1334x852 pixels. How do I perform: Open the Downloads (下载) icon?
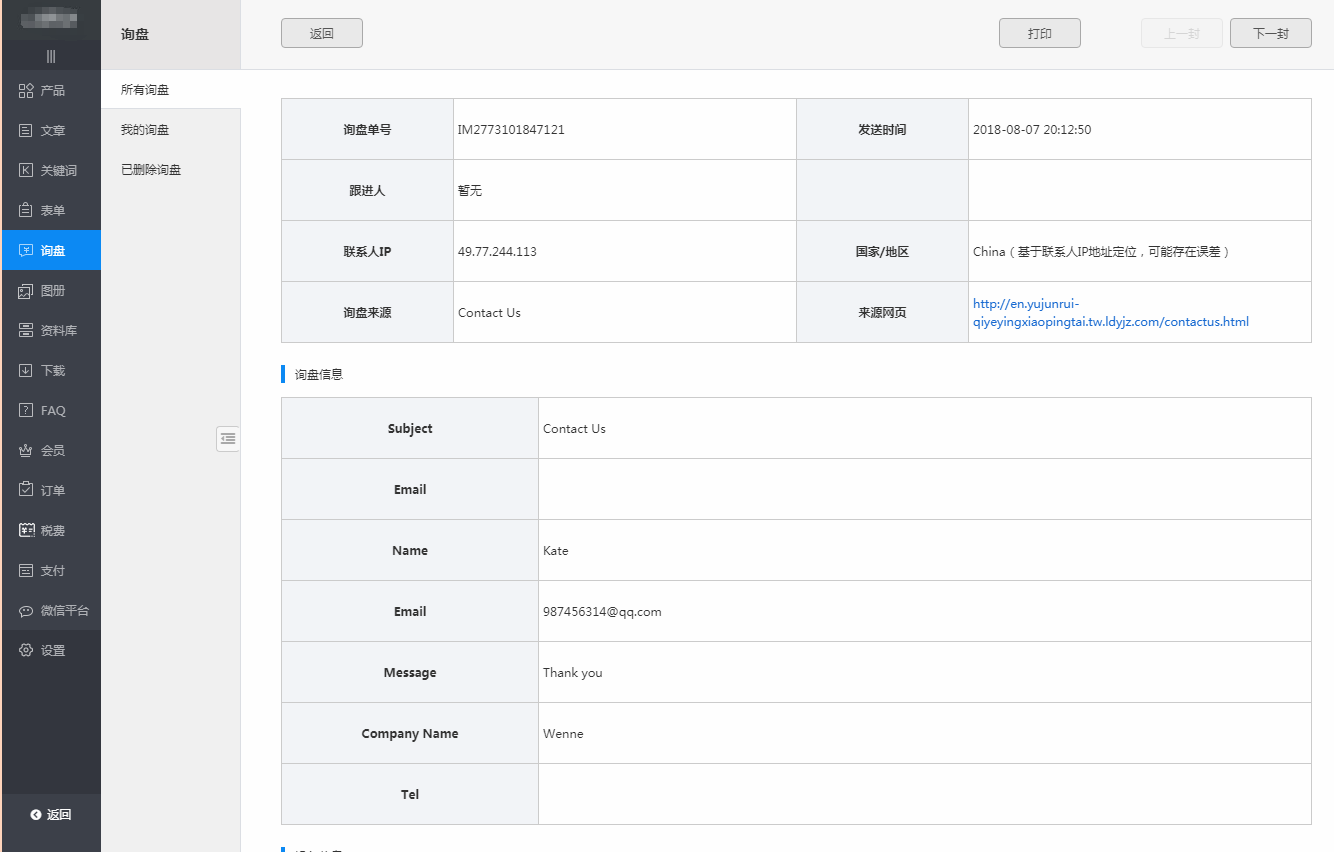pyautogui.click(x=27, y=371)
